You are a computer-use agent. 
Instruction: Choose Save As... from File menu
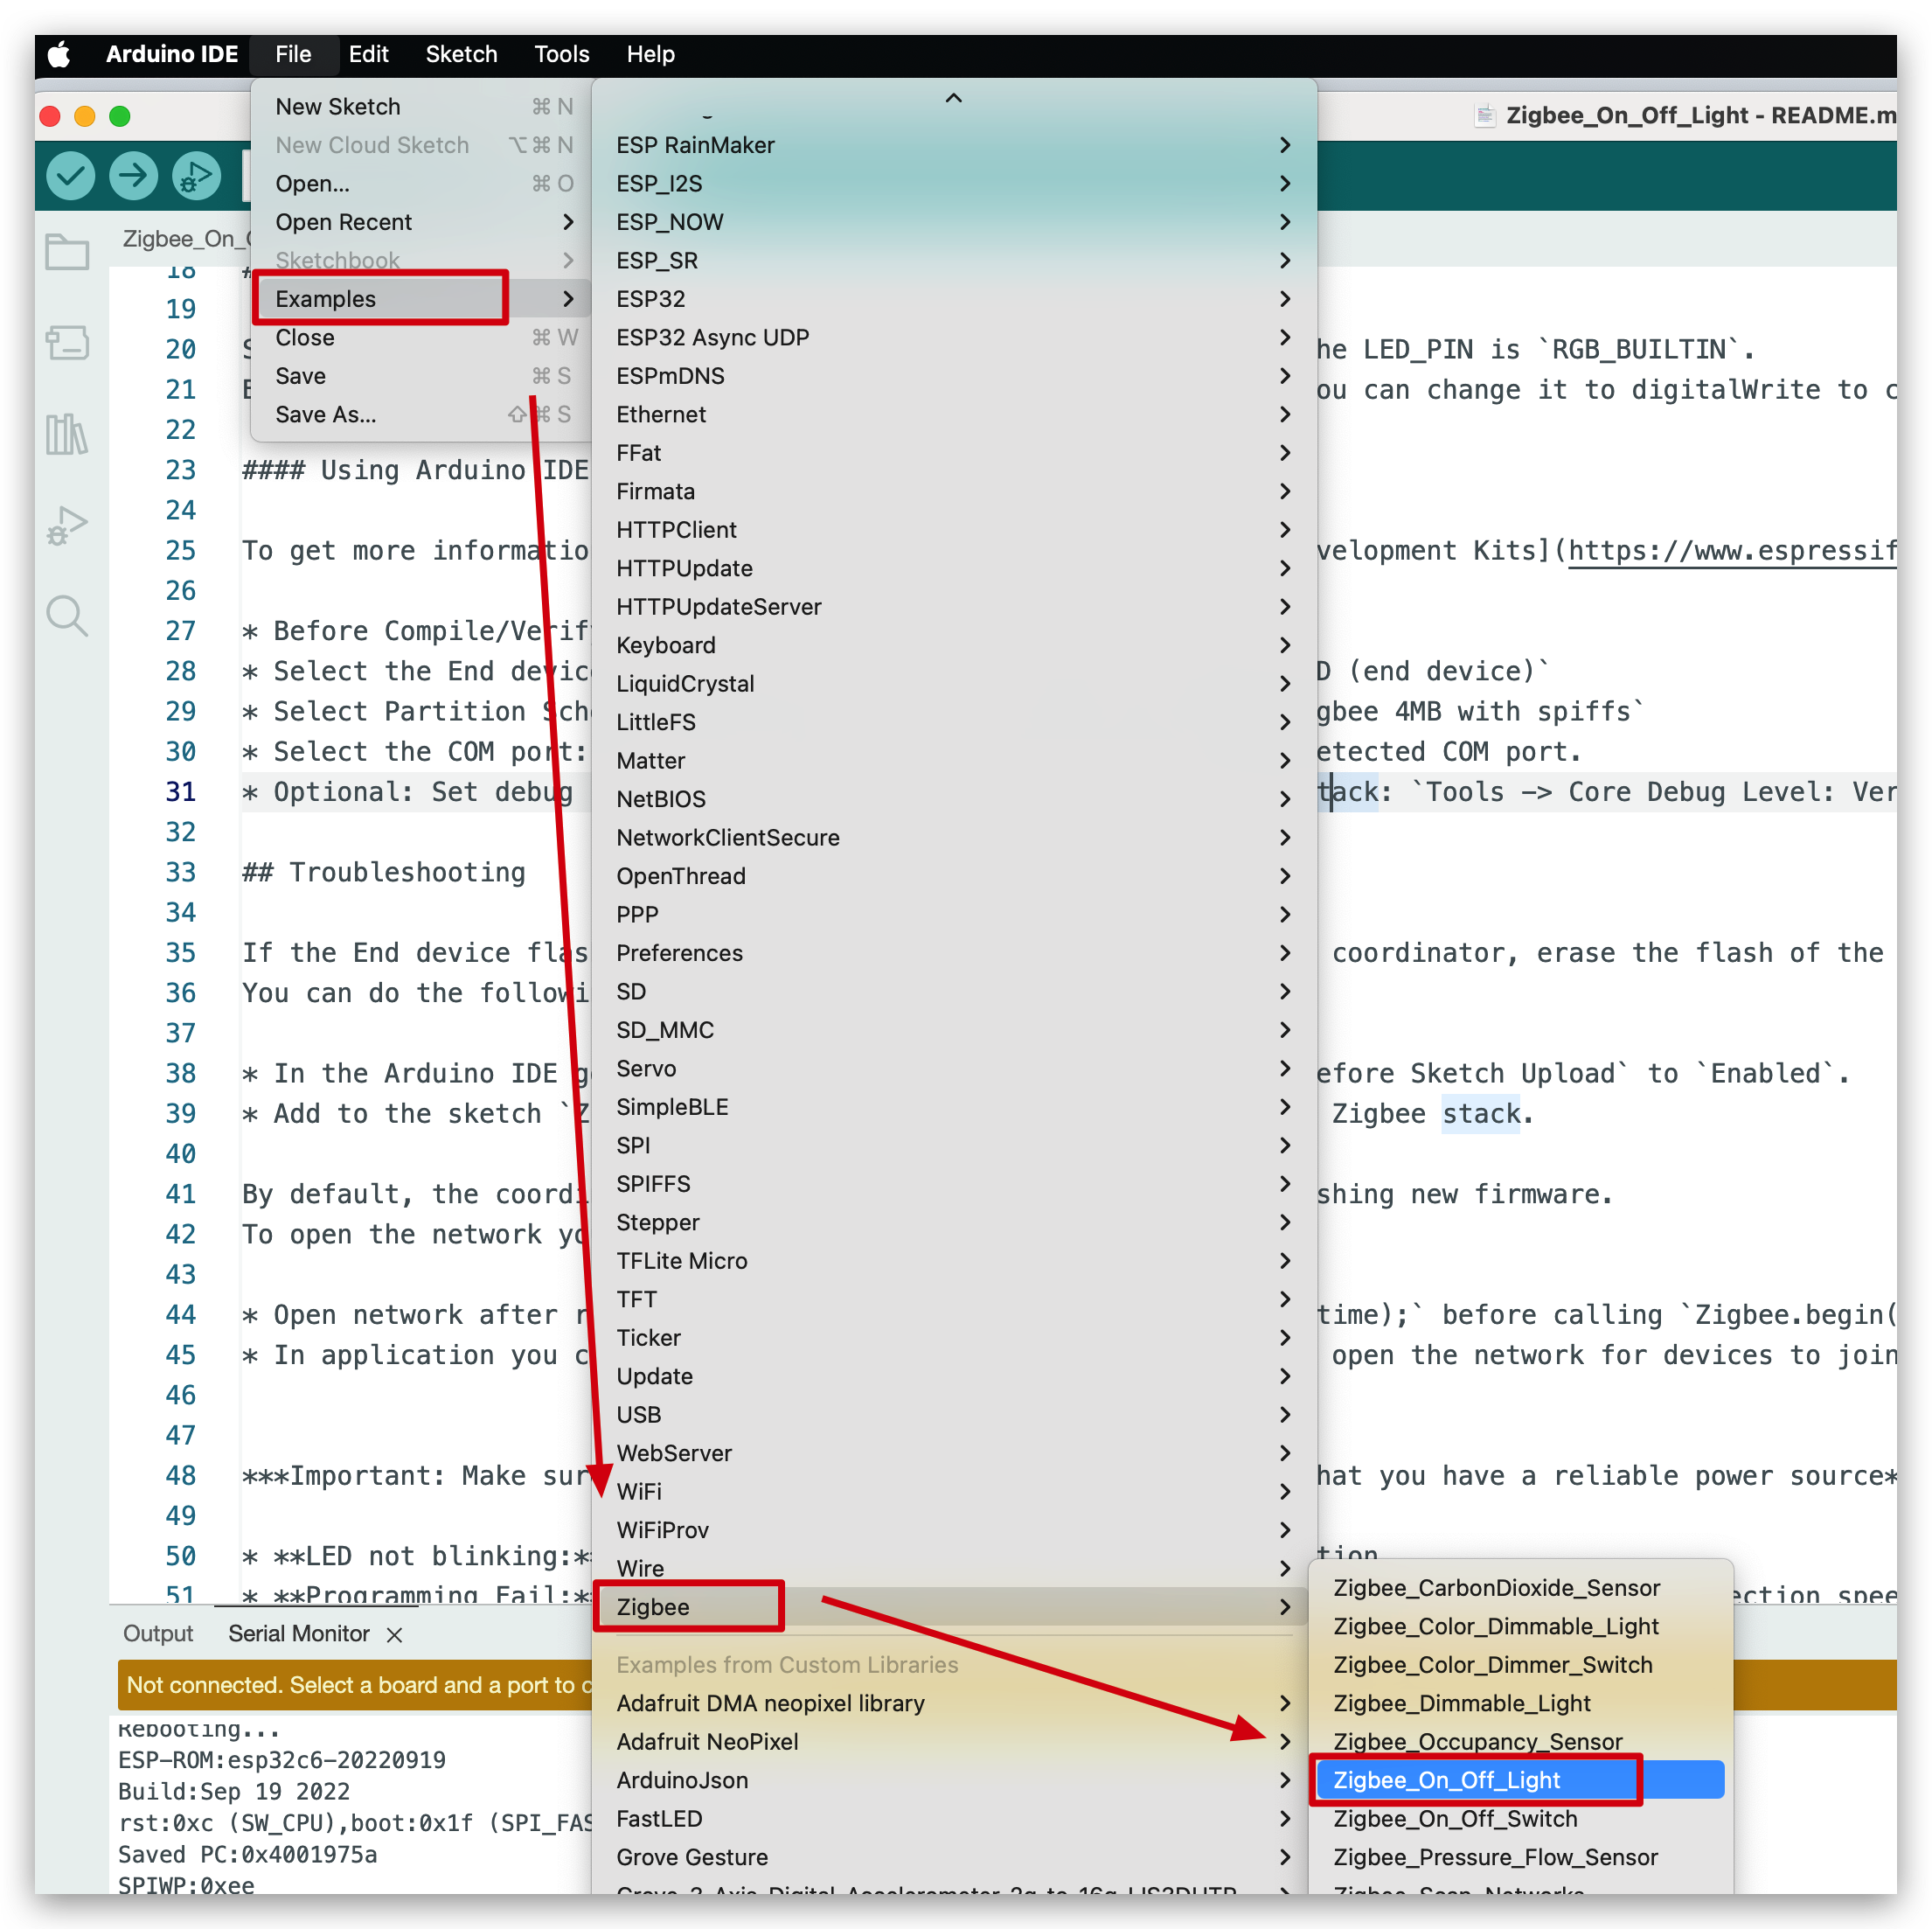pos(421,414)
